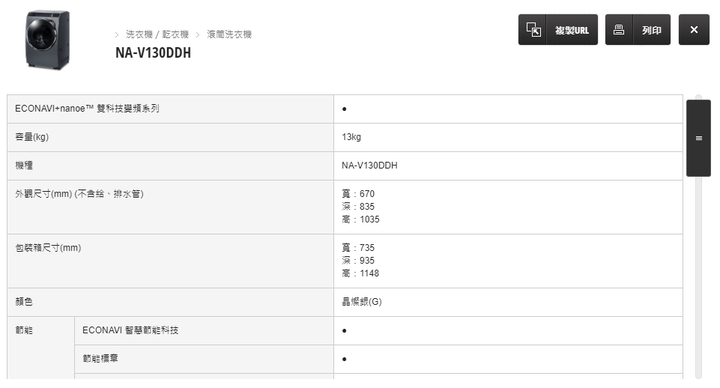The image size is (720, 388).
Task: Click the 機種 row label
Action: pos(24,165)
